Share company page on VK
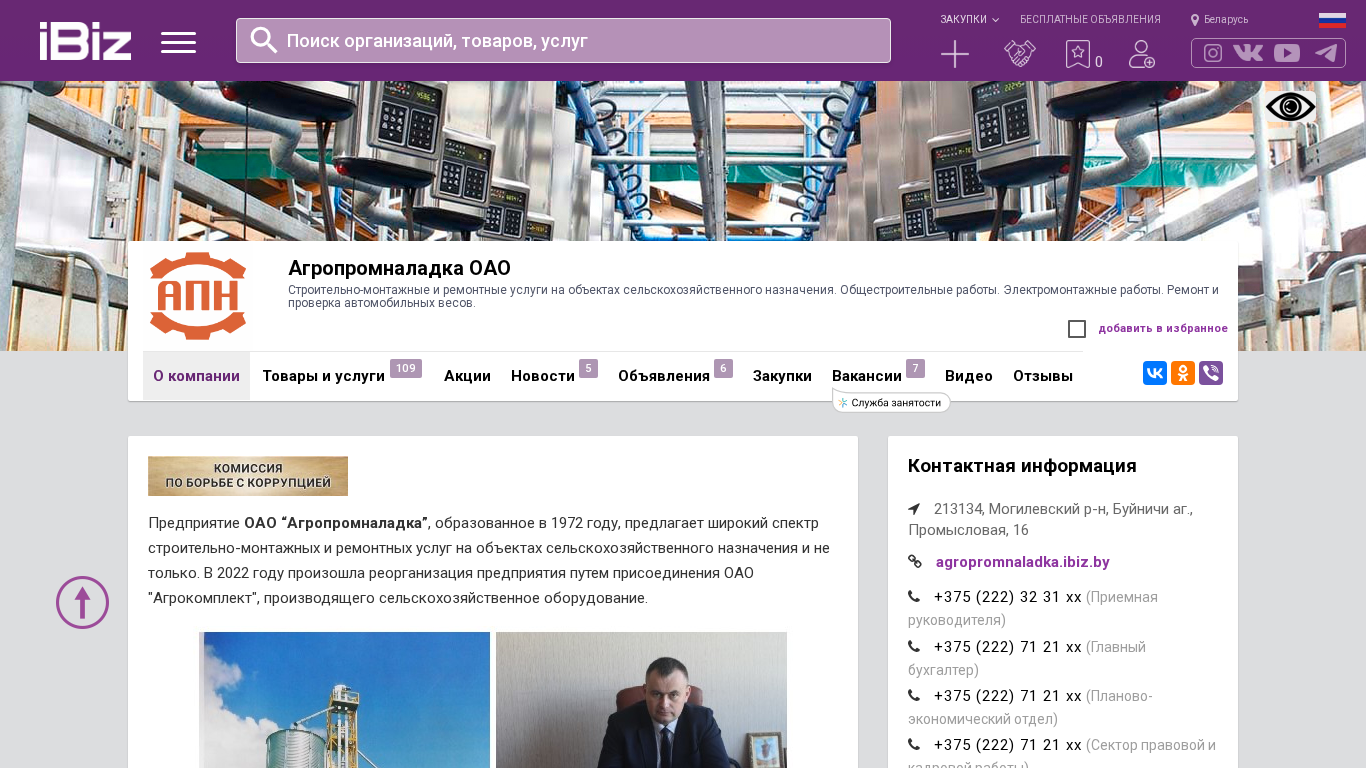The image size is (1366, 768). coord(1155,374)
